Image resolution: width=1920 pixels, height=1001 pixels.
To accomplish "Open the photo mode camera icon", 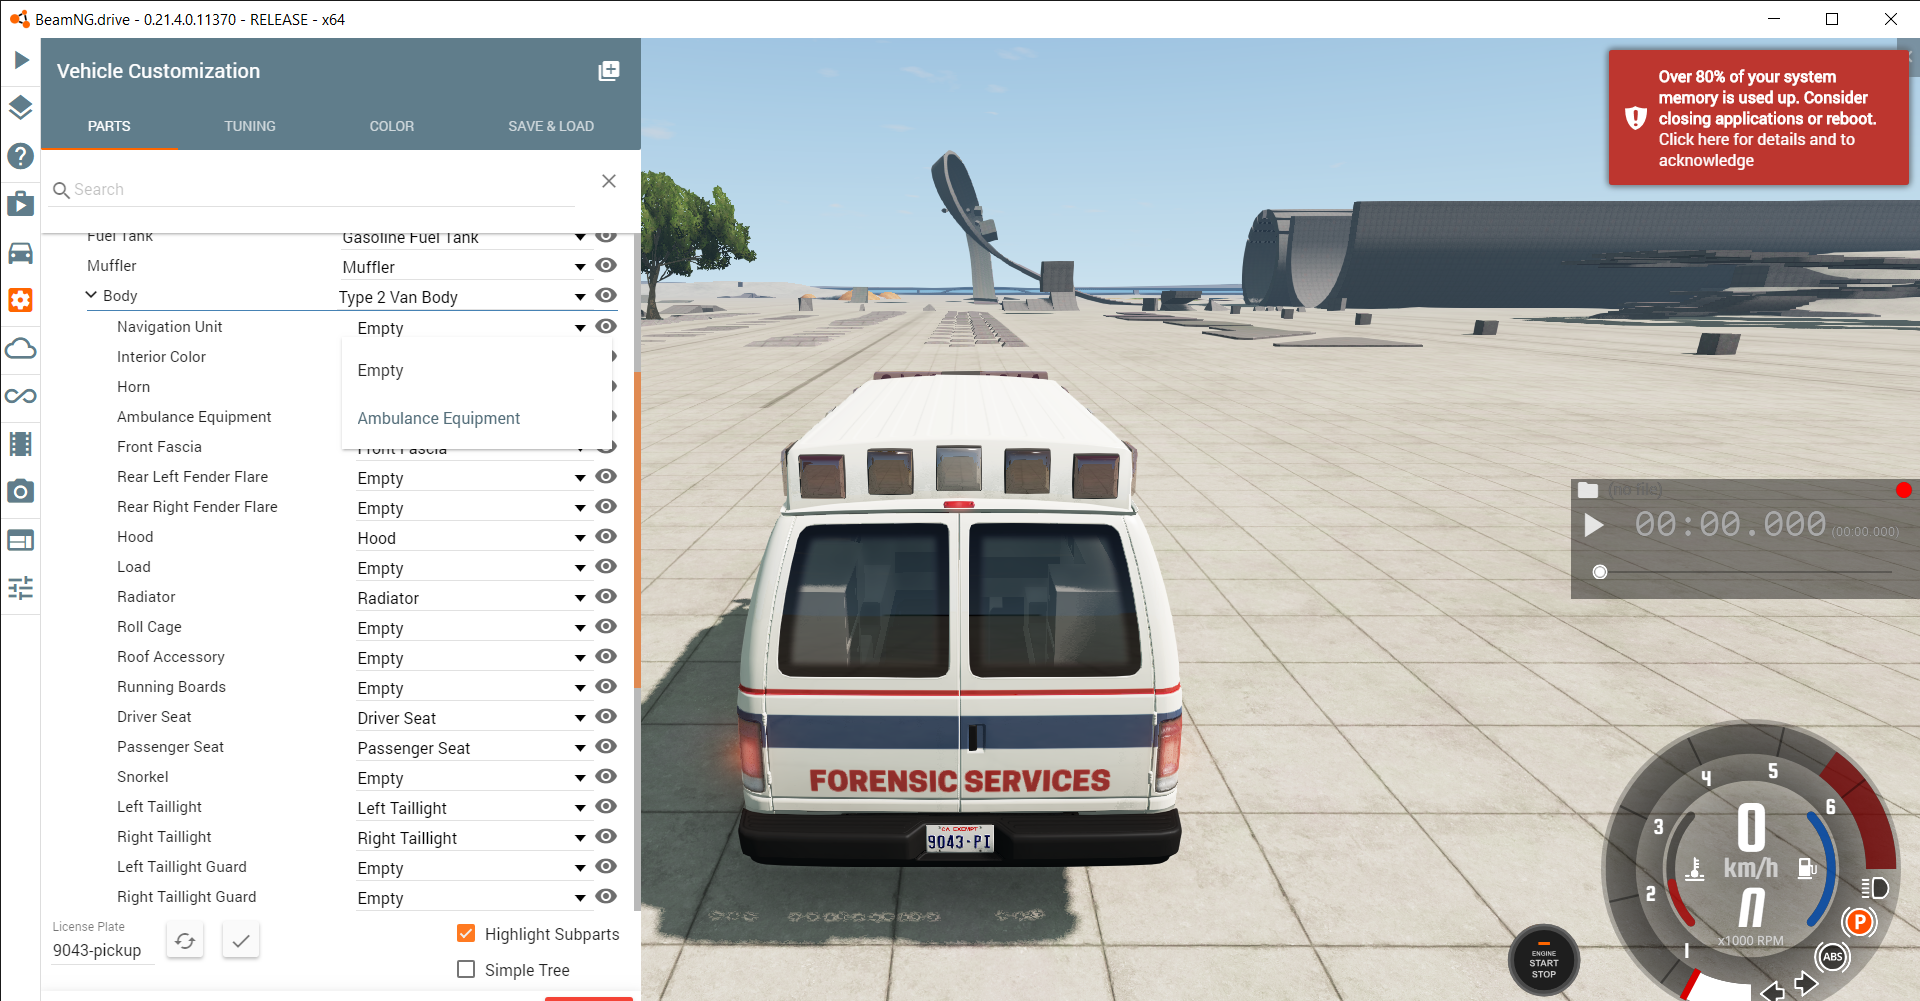I will pos(21,492).
